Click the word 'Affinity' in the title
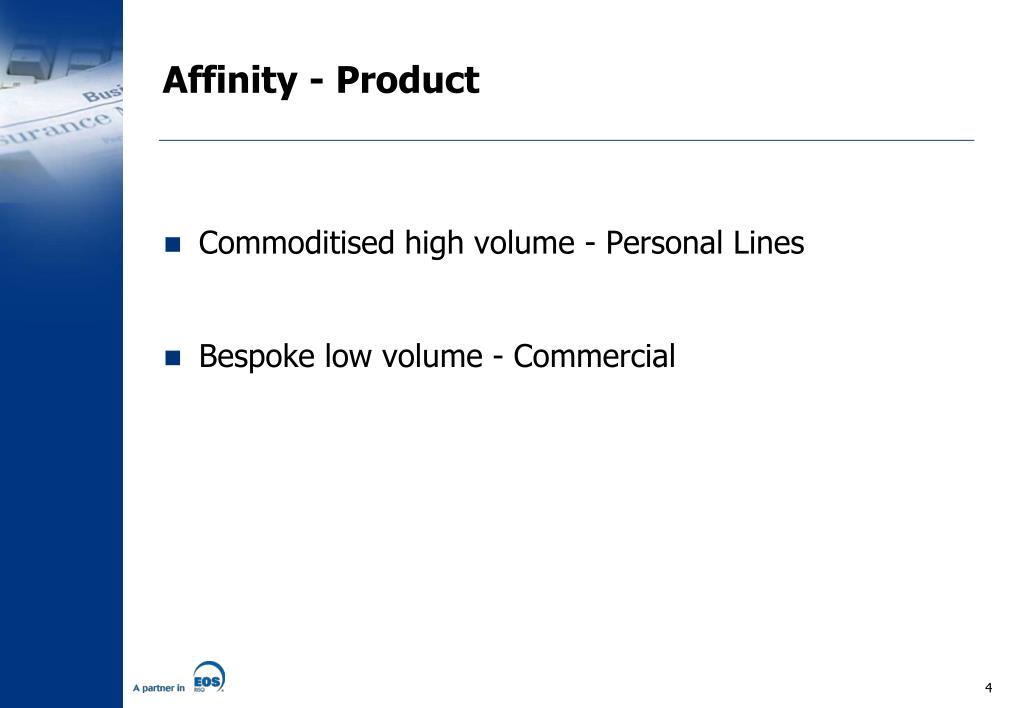The height and width of the screenshot is (708, 1023). click(229, 80)
